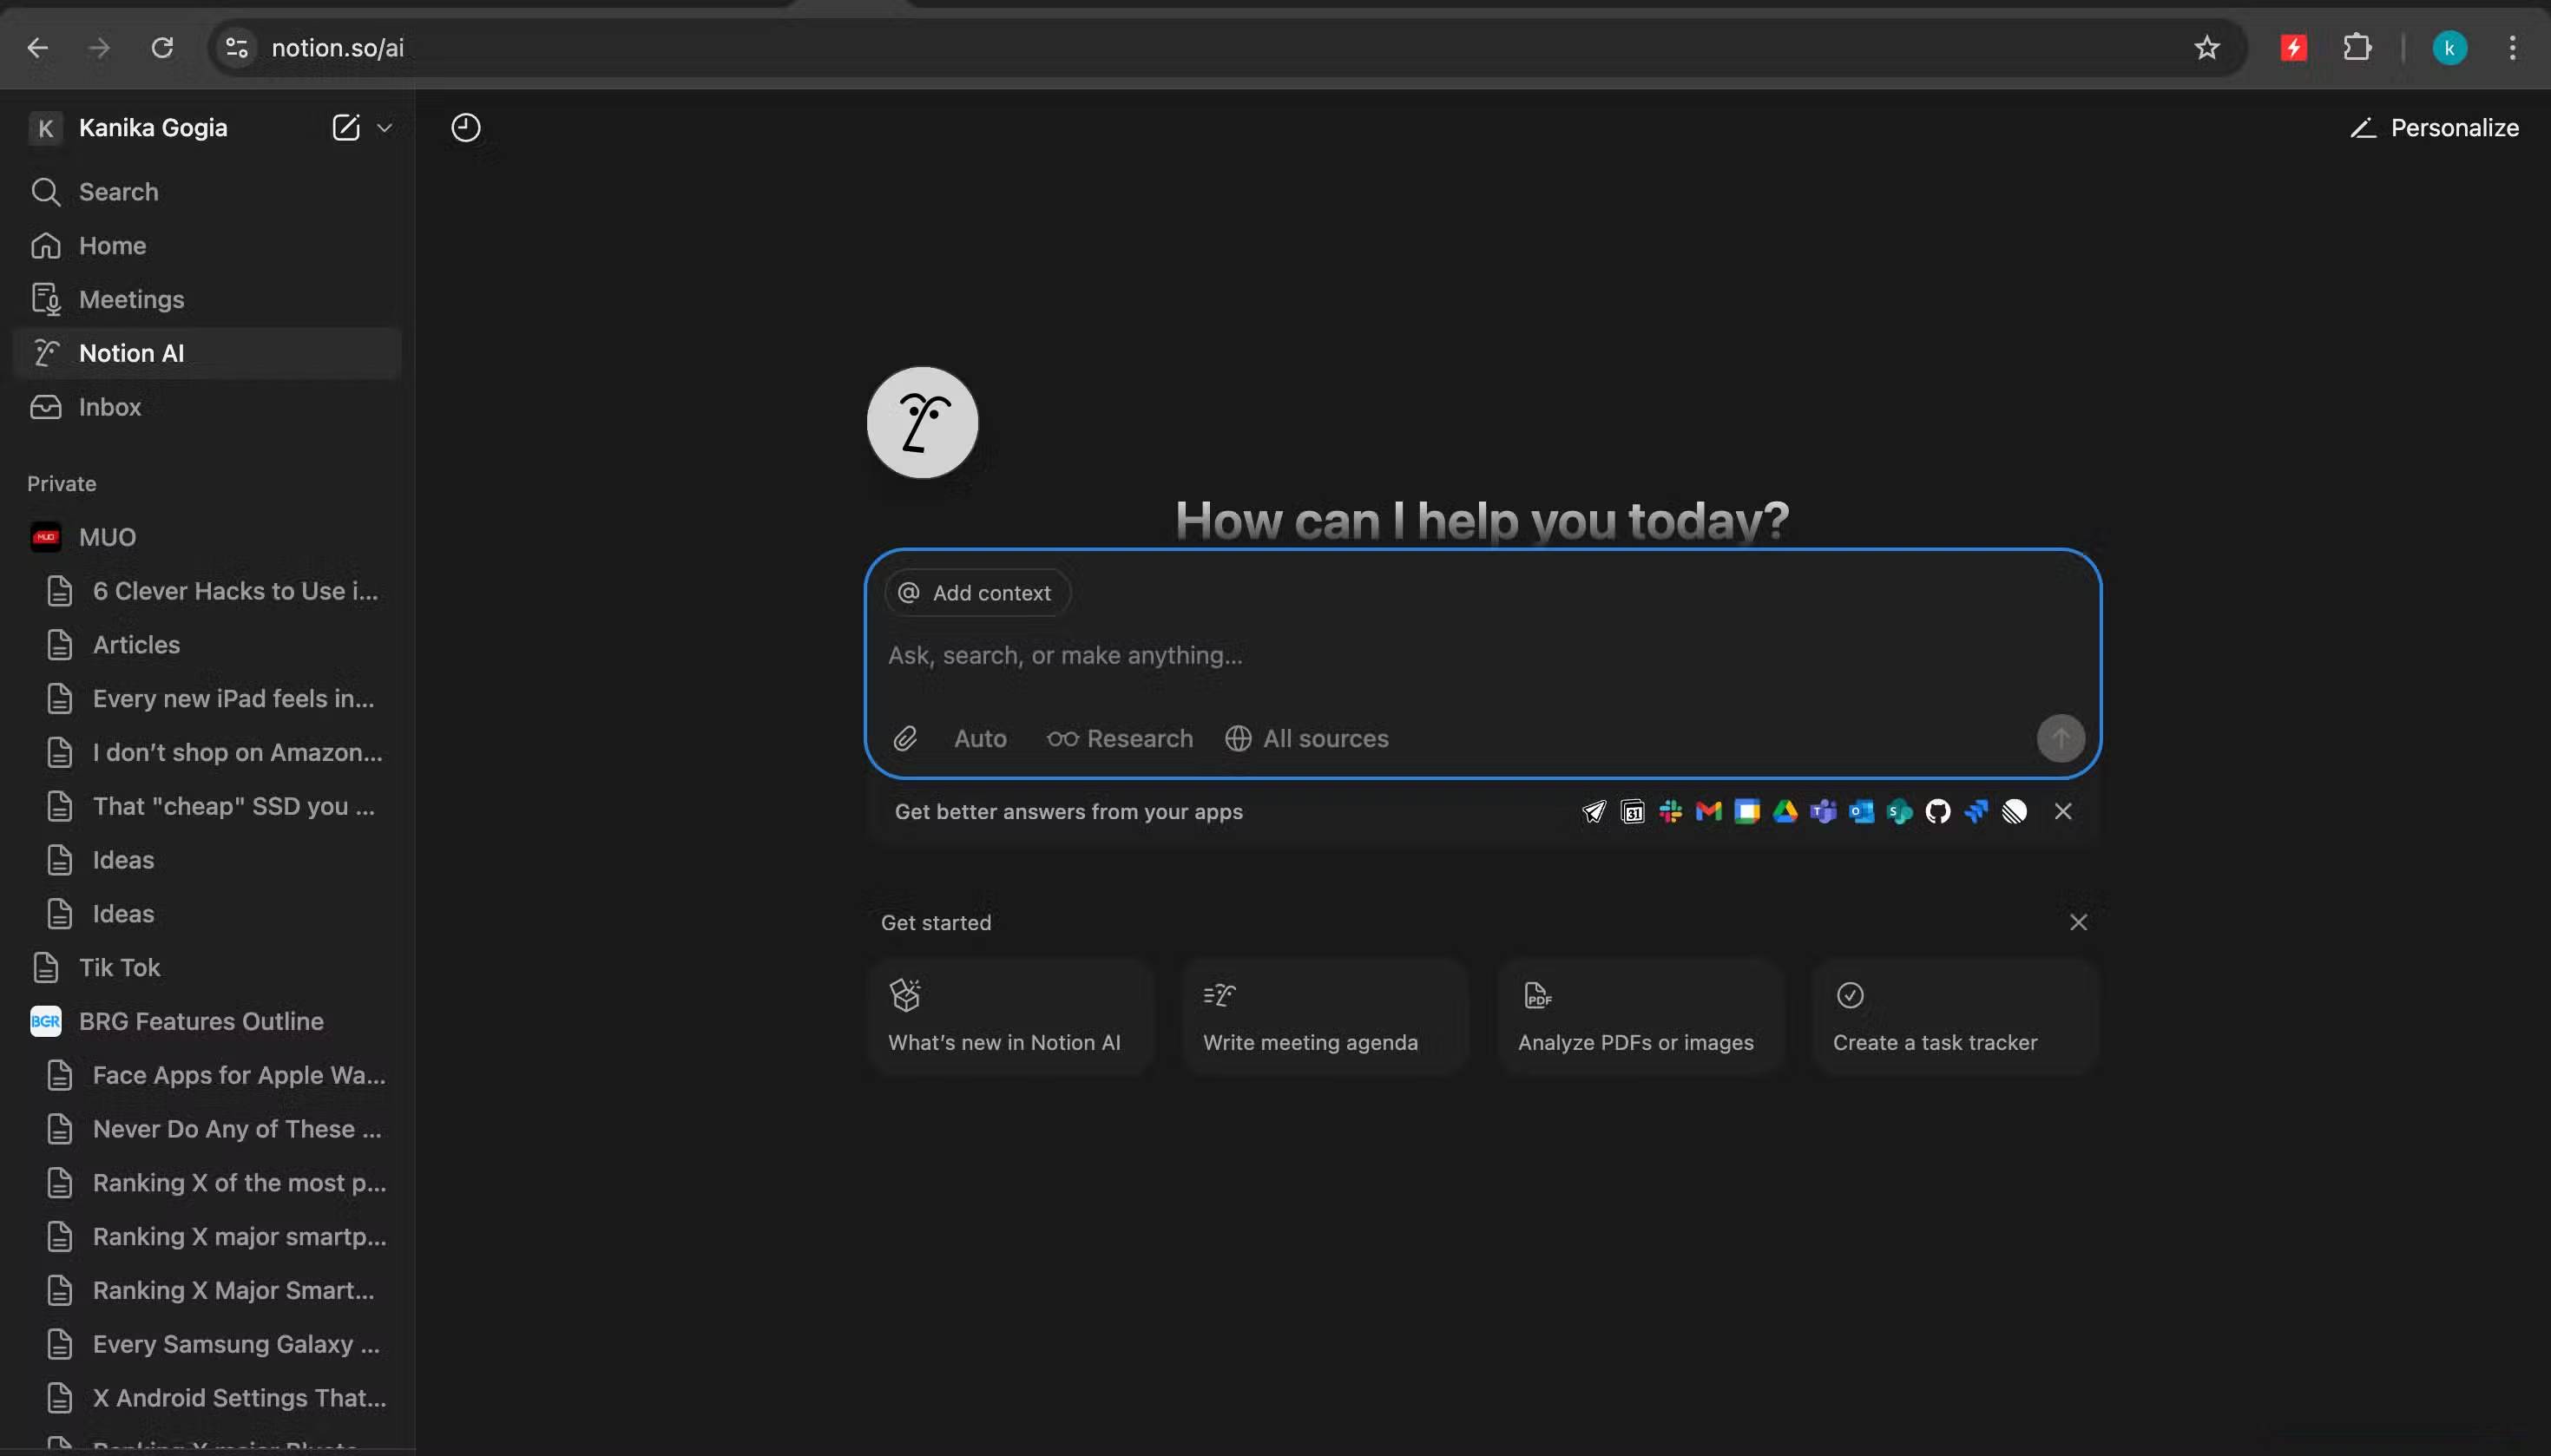Open the All sources dropdown
Image resolution: width=2551 pixels, height=1456 pixels.
[1307, 739]
